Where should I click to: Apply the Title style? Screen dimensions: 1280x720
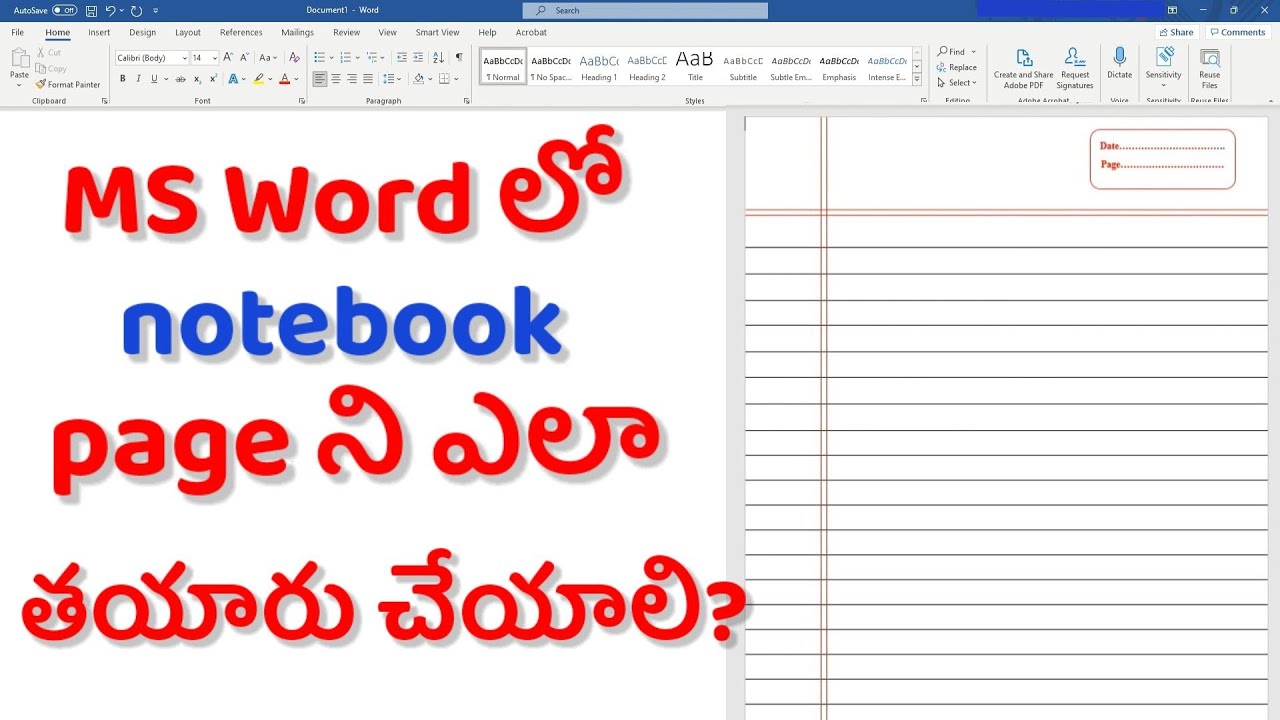click(x=695, y=66)
